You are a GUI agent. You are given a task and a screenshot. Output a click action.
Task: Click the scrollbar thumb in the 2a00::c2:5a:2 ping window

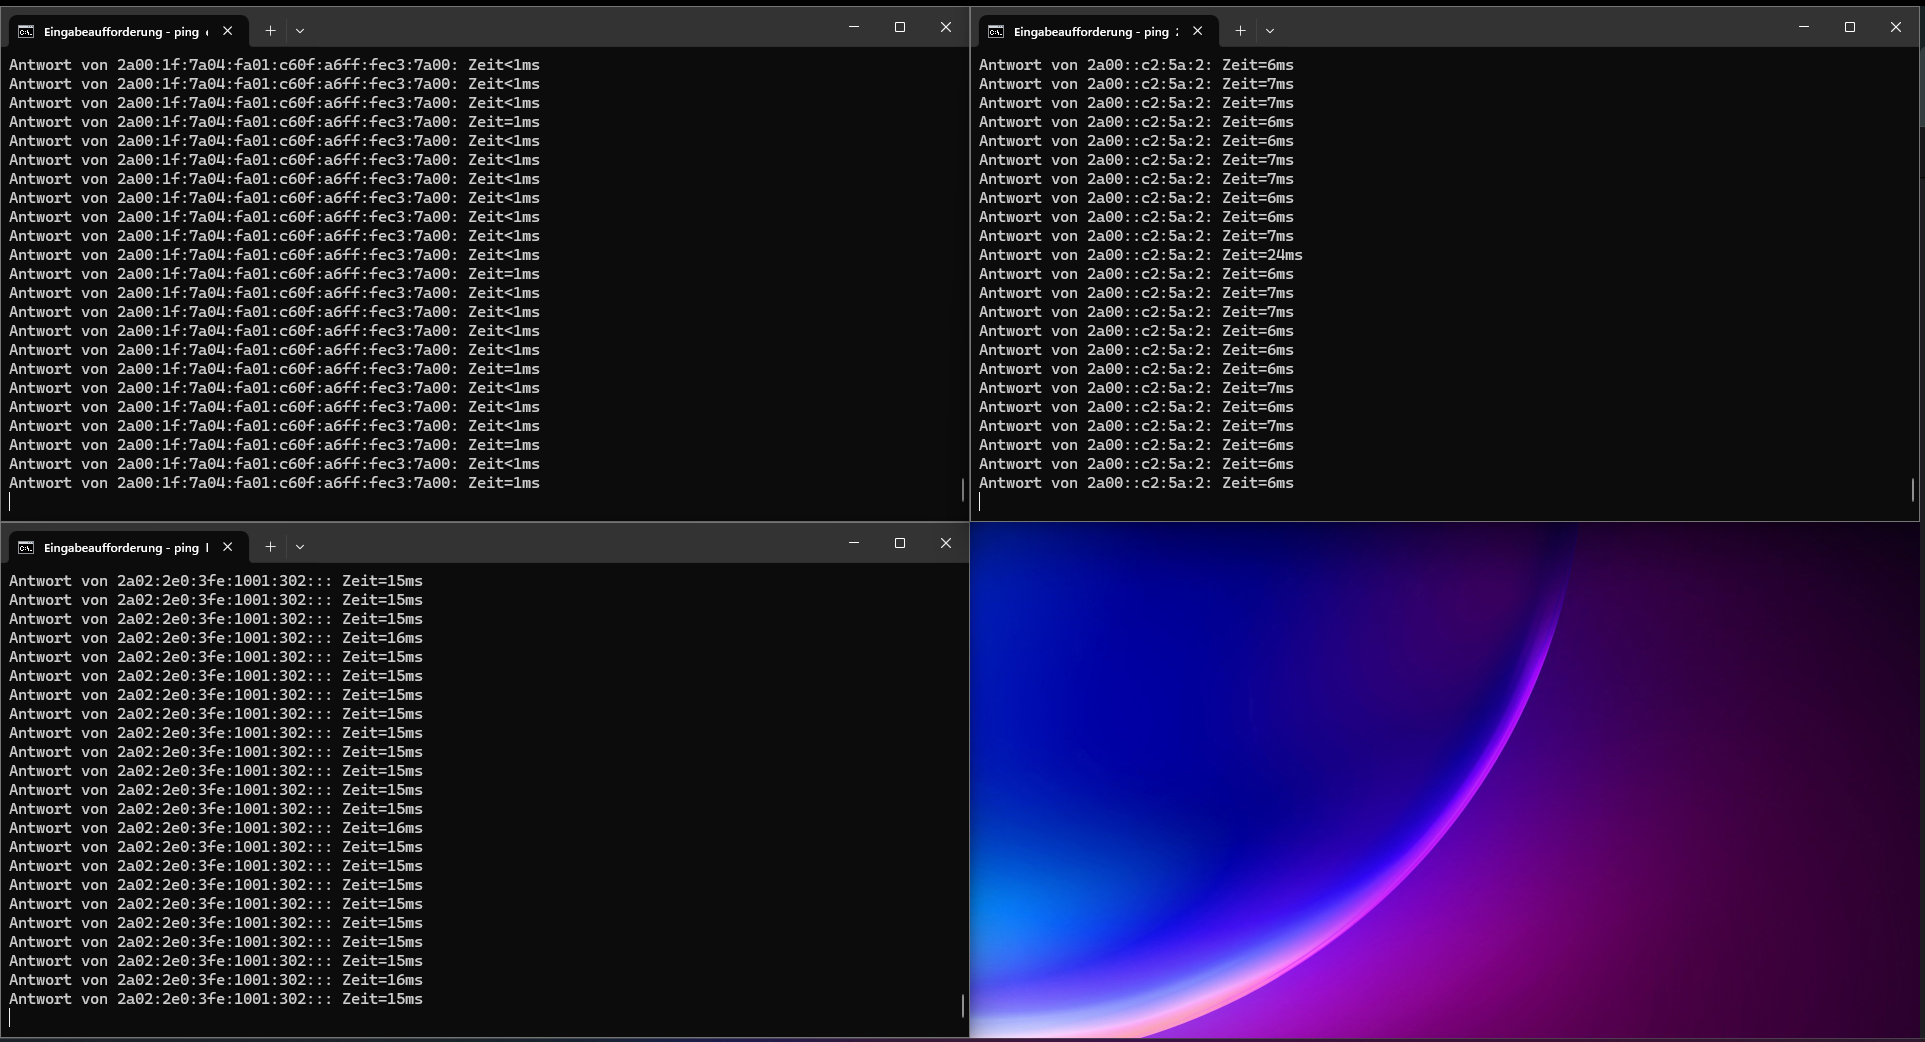pos(1913,489)
